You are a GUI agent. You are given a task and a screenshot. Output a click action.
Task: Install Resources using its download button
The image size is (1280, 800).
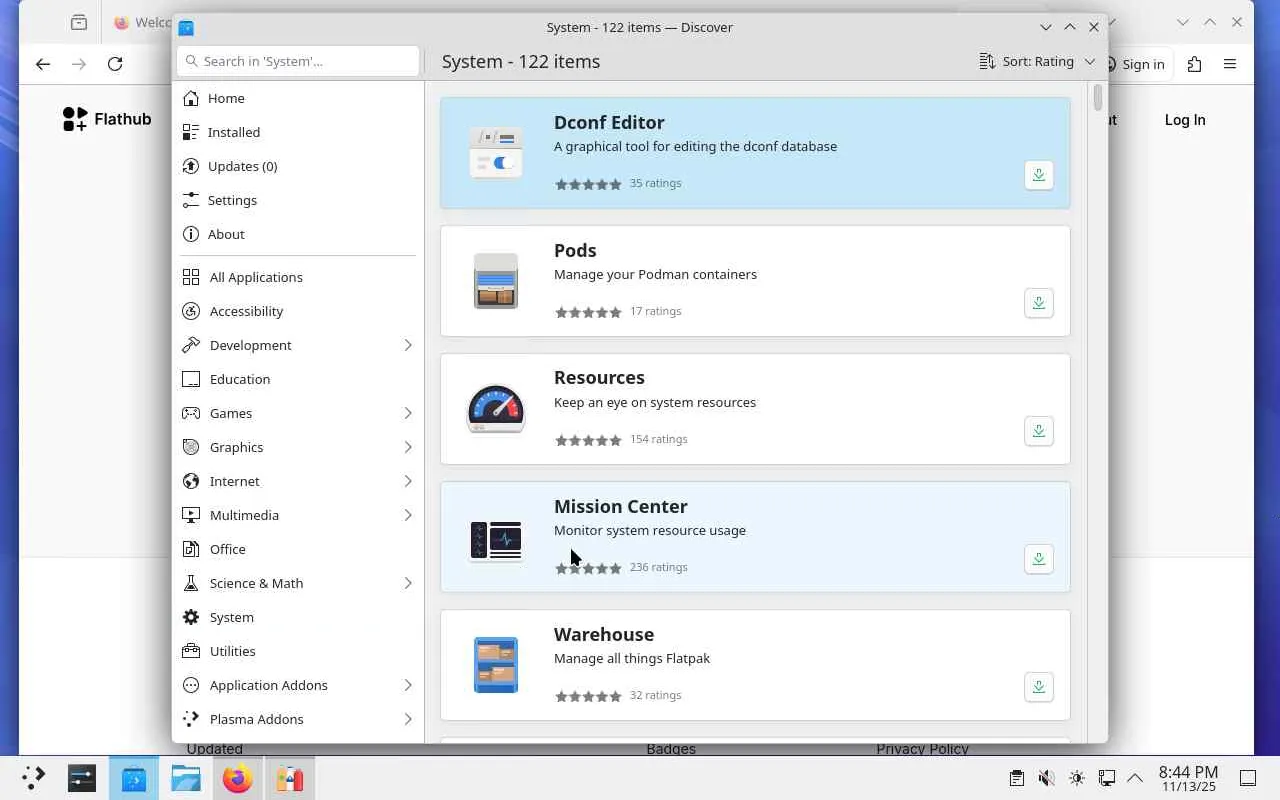(1039, 431)
